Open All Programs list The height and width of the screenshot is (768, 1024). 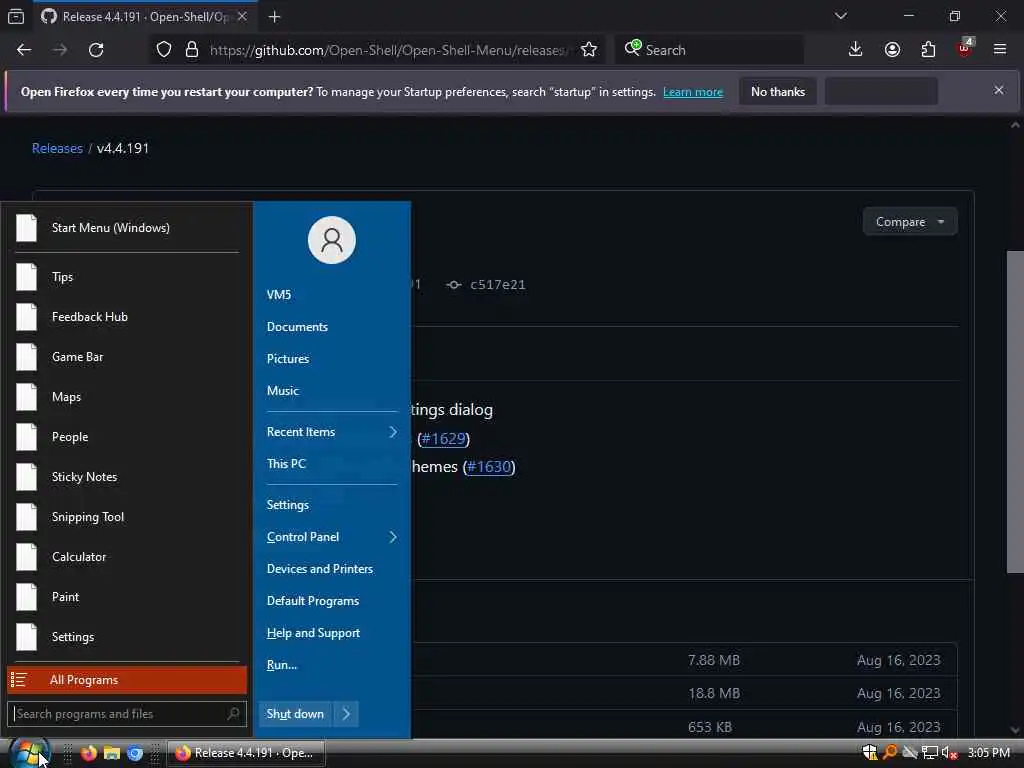pyautogui.click(x=127, y=680)
